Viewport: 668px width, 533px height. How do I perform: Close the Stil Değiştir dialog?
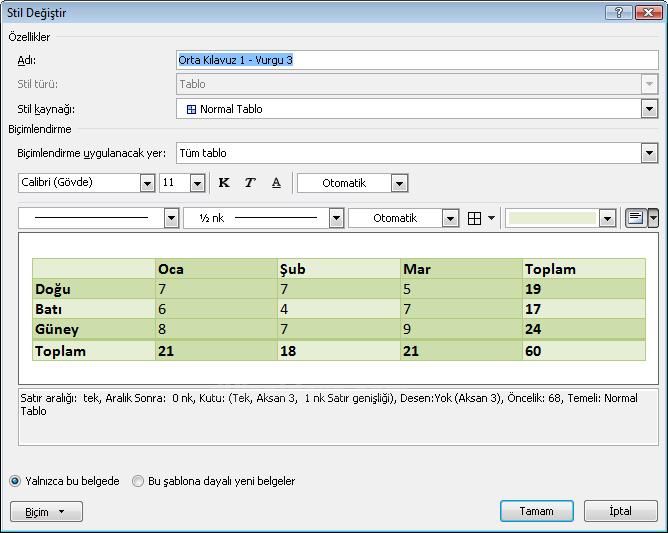click(648, 12)
